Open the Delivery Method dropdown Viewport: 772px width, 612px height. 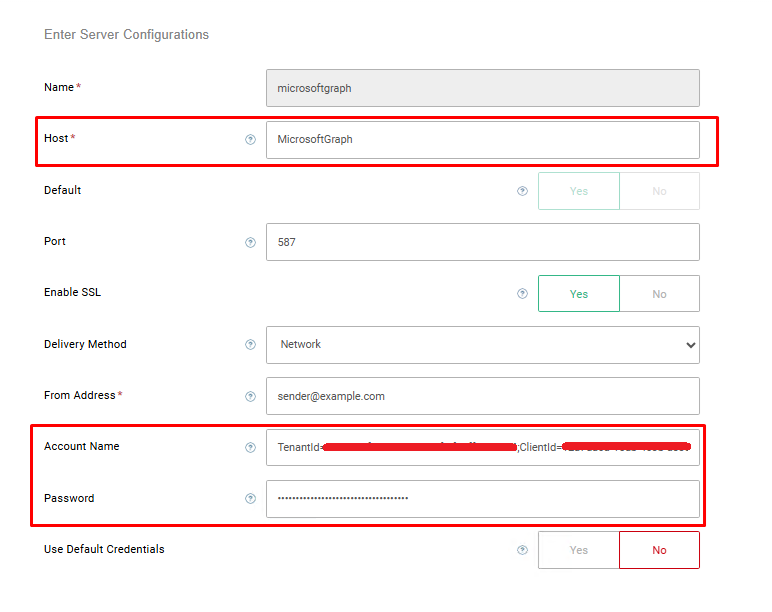482,344
